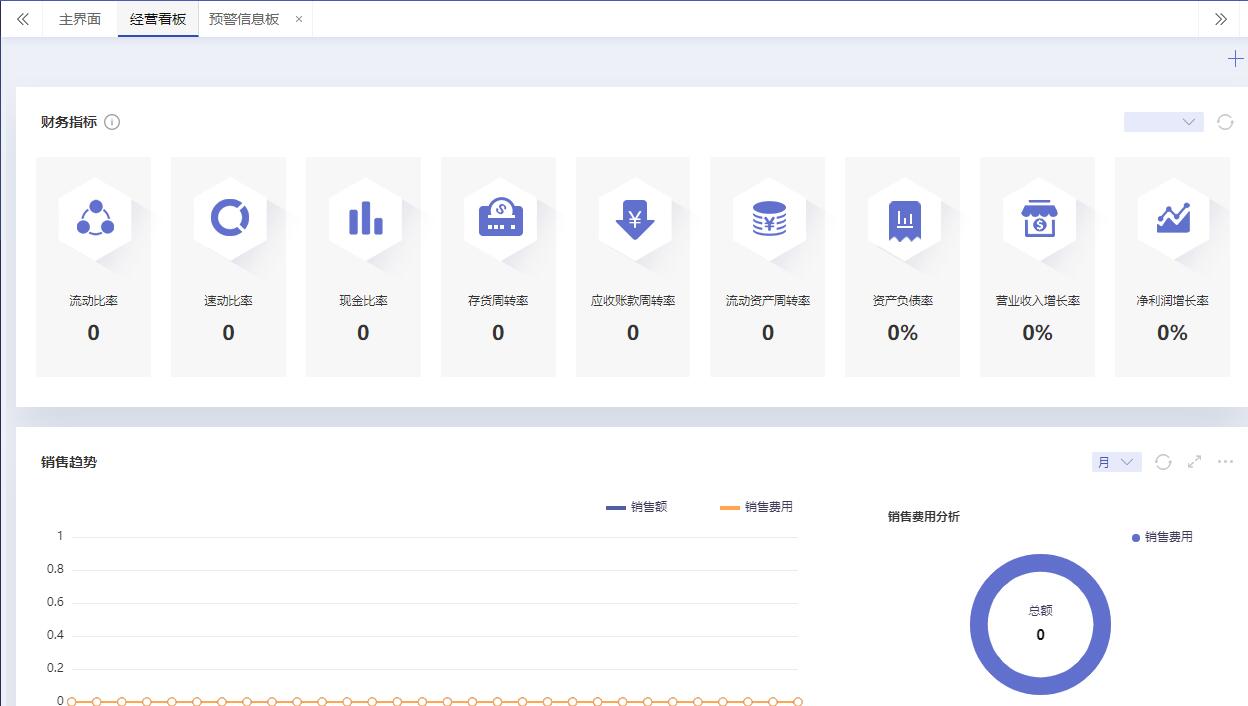Click the 0% value under 净利润增长率

1172,333
